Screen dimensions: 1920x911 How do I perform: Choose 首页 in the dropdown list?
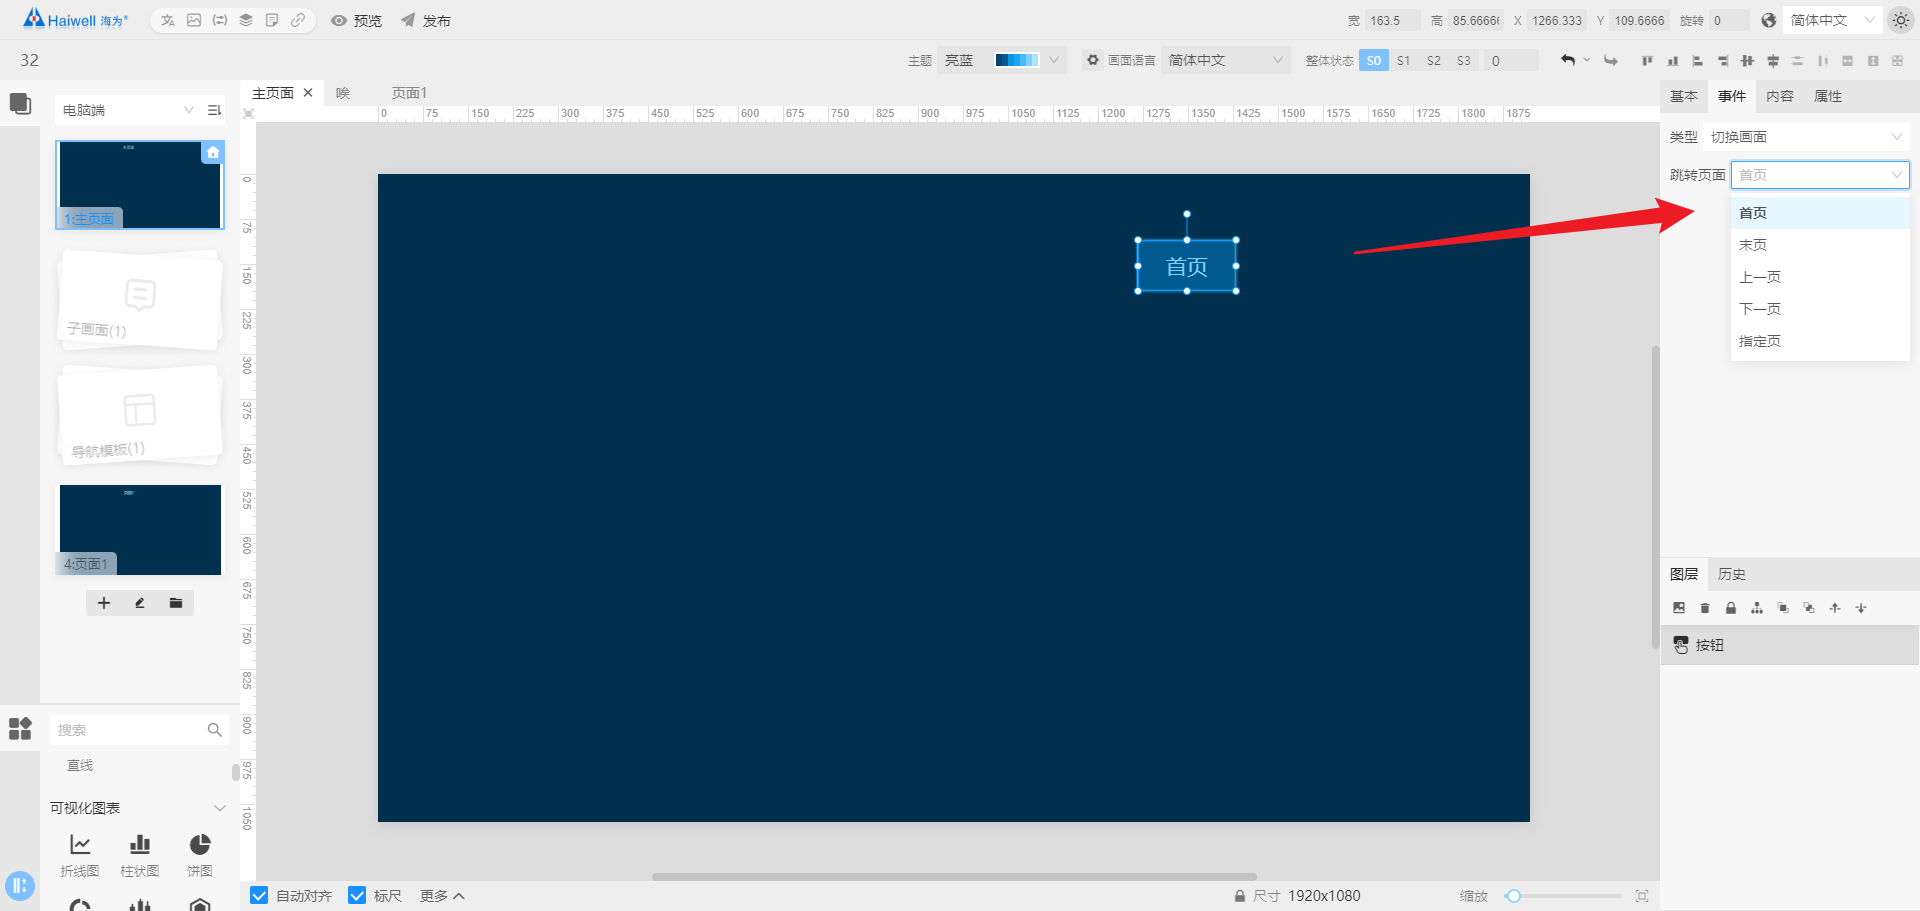coord(1820,213)
